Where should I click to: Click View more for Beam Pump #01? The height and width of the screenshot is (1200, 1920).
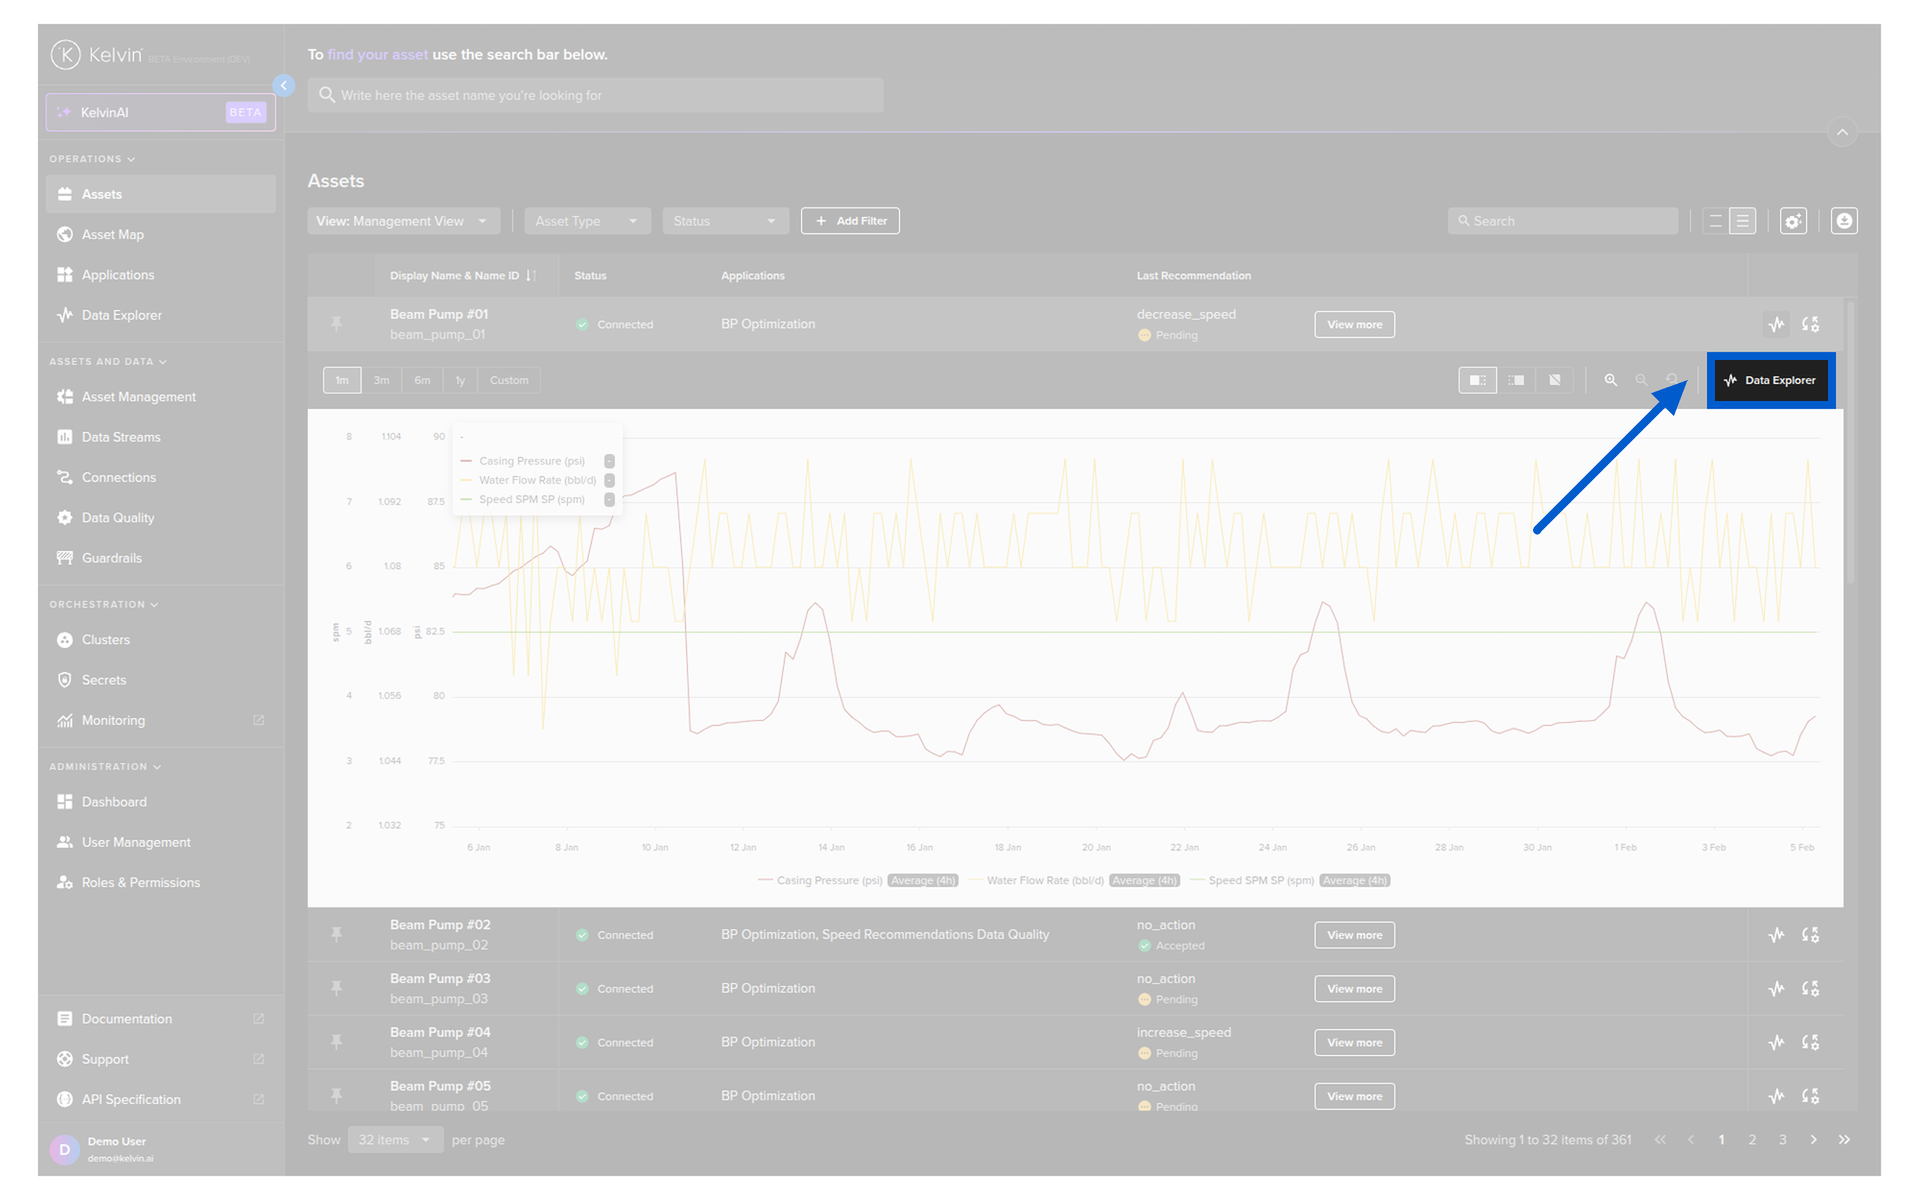[x=1354, y=324]
